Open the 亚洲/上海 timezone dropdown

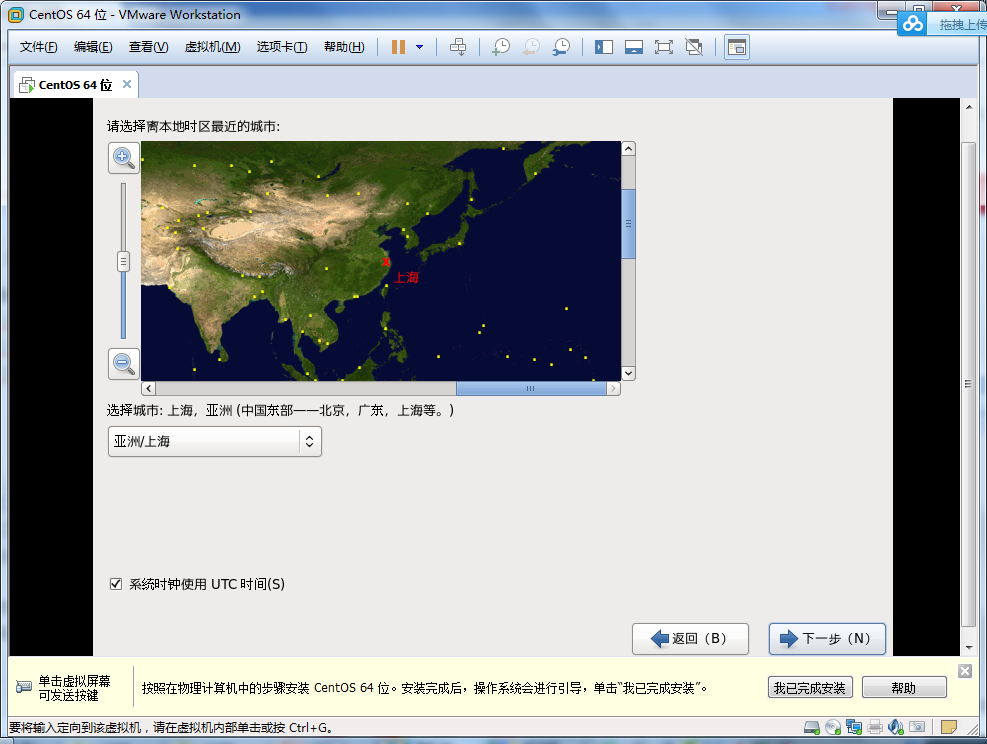point(214,441)
